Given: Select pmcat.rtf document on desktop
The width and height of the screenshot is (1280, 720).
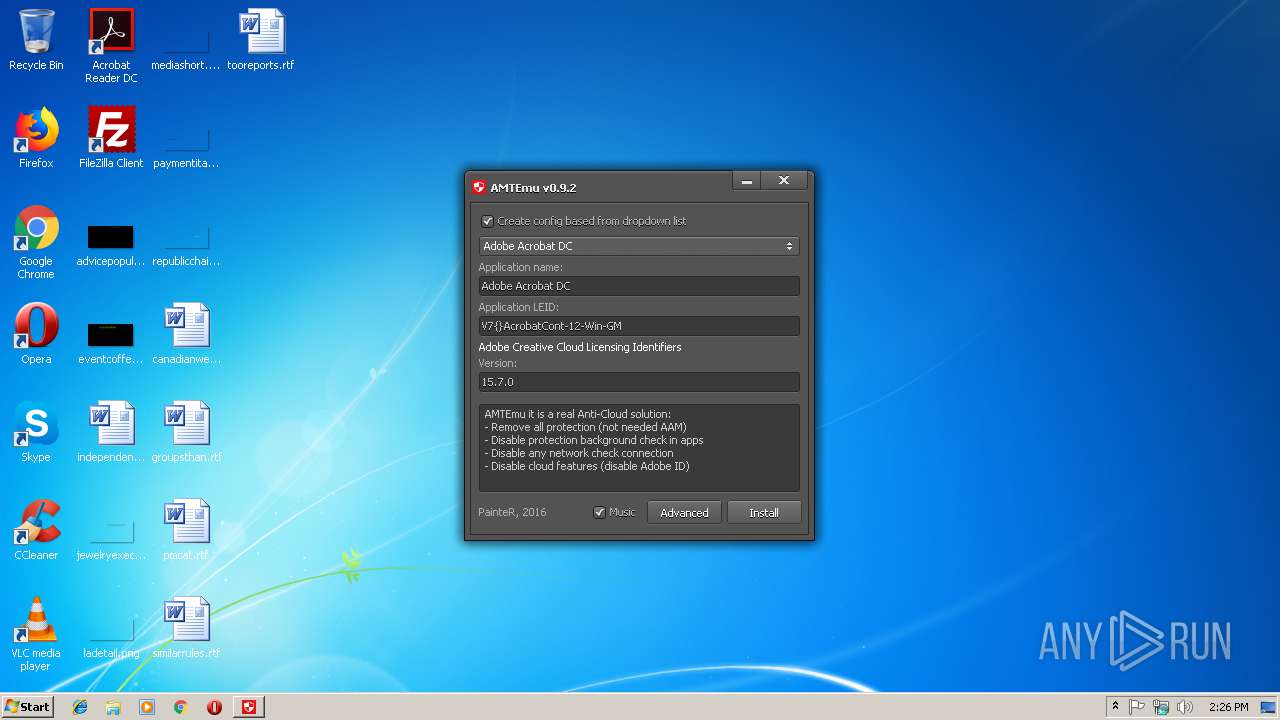Looking at the screenshot, I should pos(186,531).
